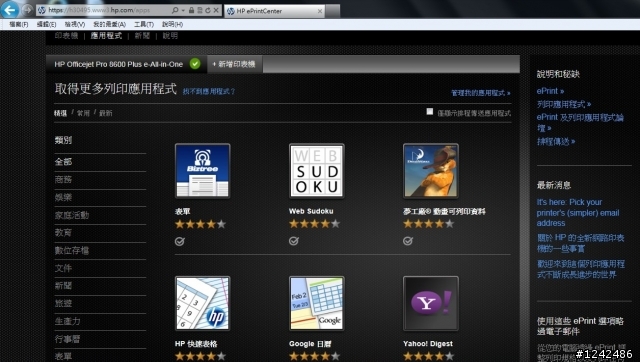Open the 工具(T) menu
Screen dimensions: 640x362
144,24
